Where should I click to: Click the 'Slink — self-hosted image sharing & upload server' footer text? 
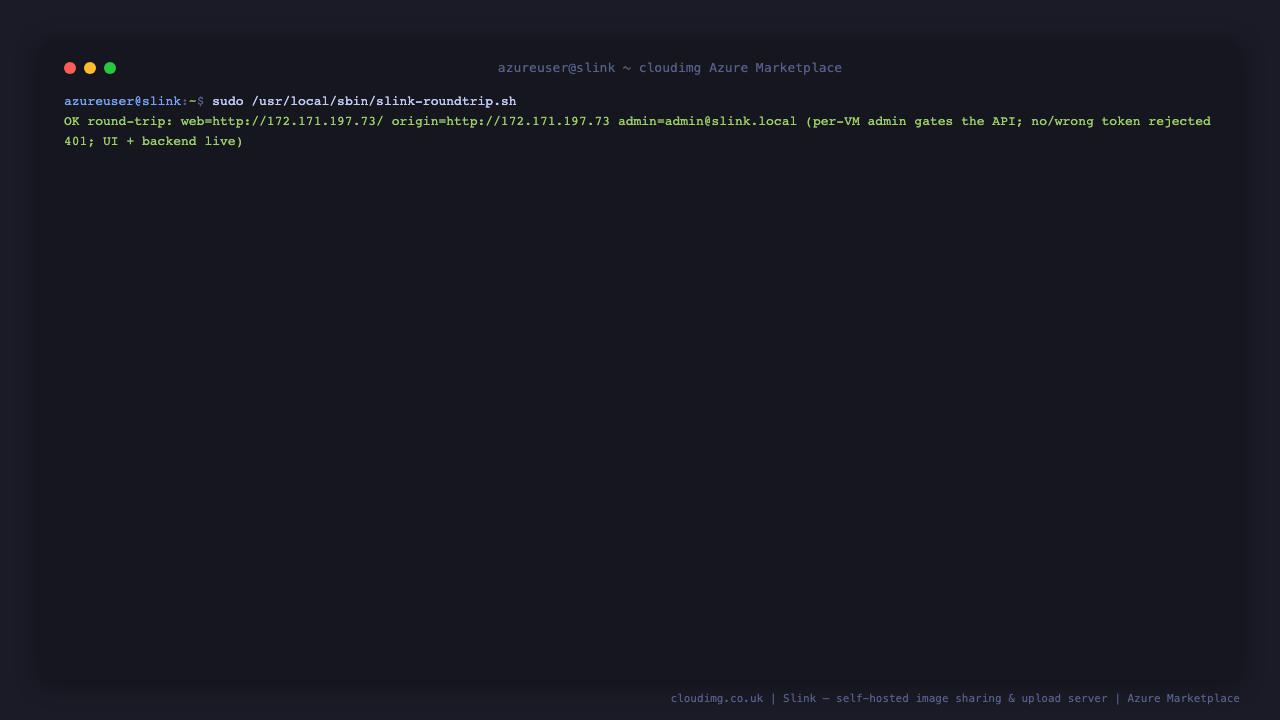coord(945,698)
